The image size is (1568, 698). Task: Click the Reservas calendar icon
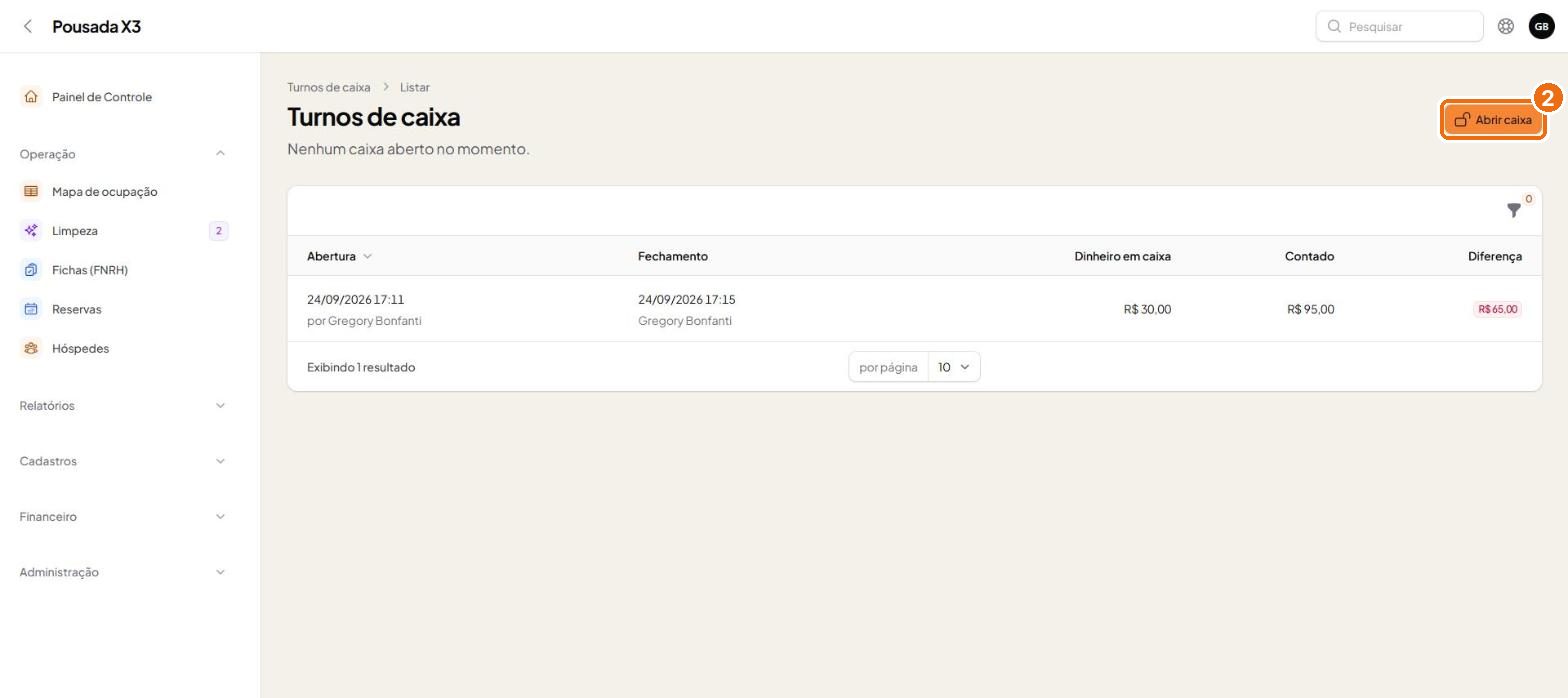[x=31, y=309]
